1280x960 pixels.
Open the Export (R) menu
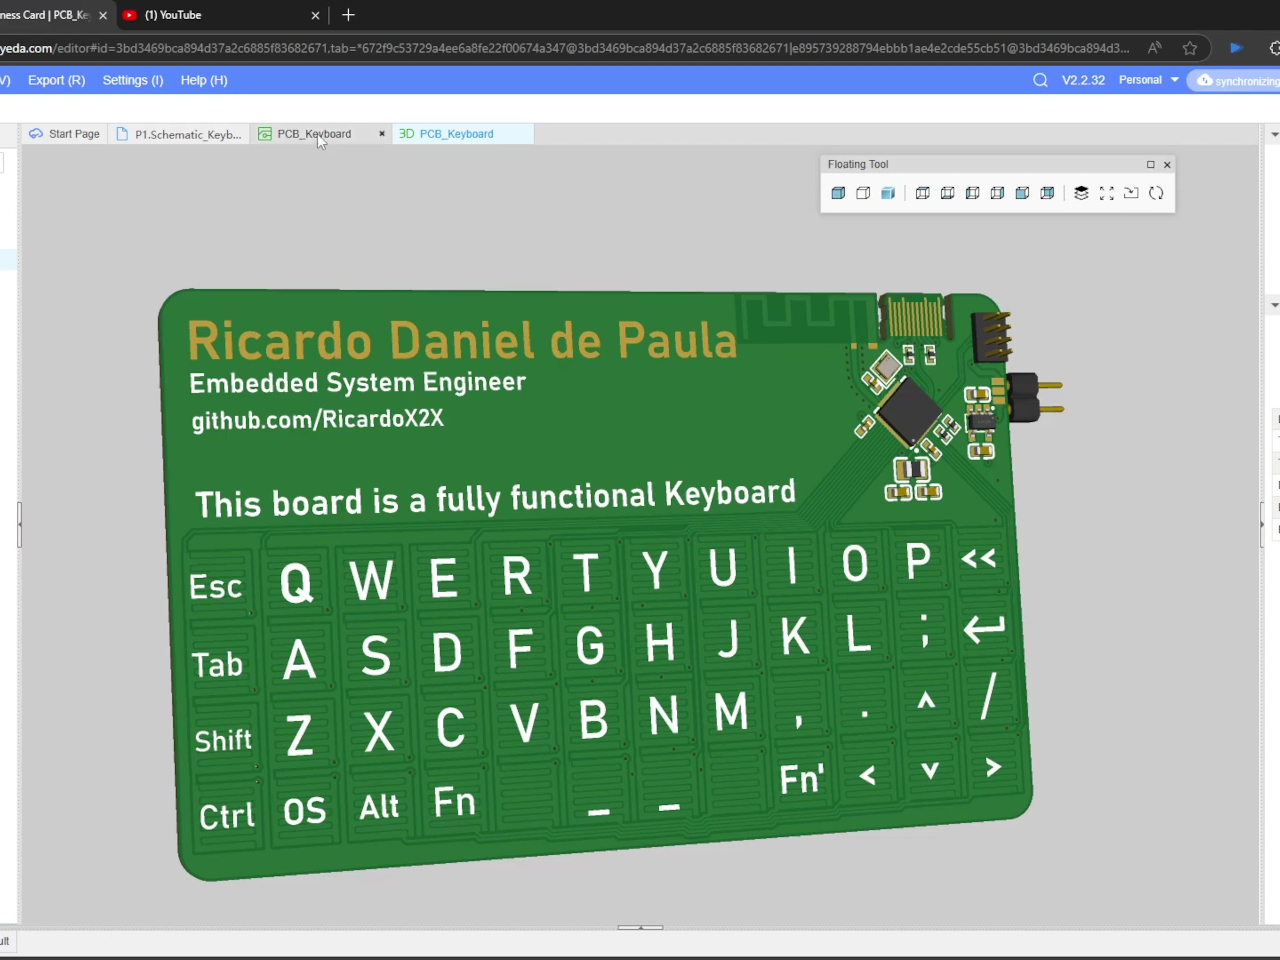point(56,80)
